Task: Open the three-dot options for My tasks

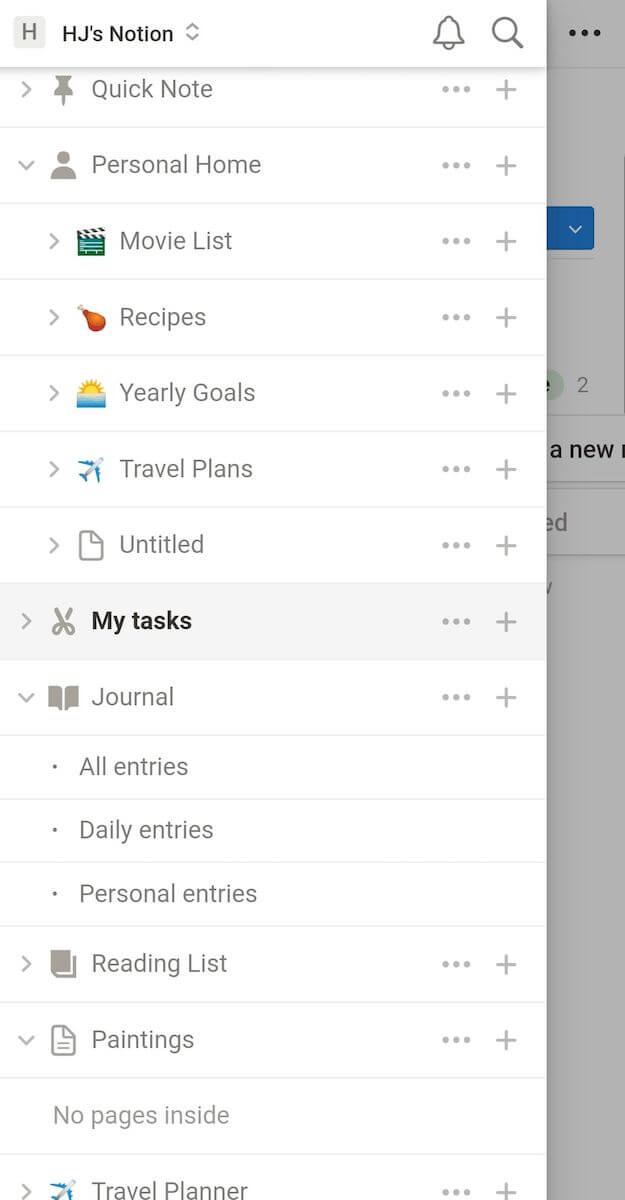Action: coord(456,621)
